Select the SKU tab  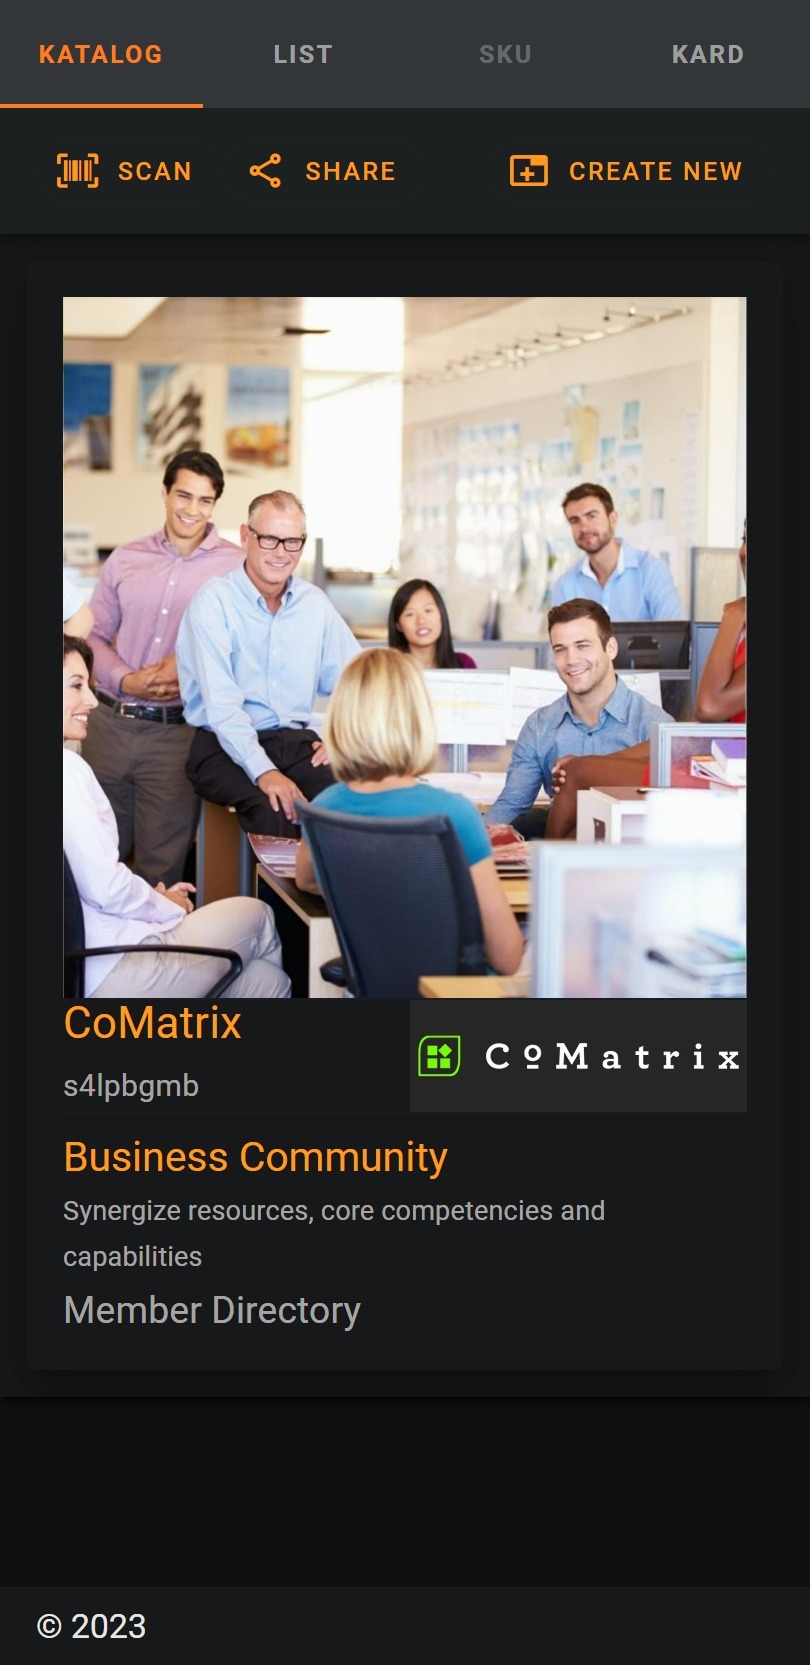[x=505, y=54]
